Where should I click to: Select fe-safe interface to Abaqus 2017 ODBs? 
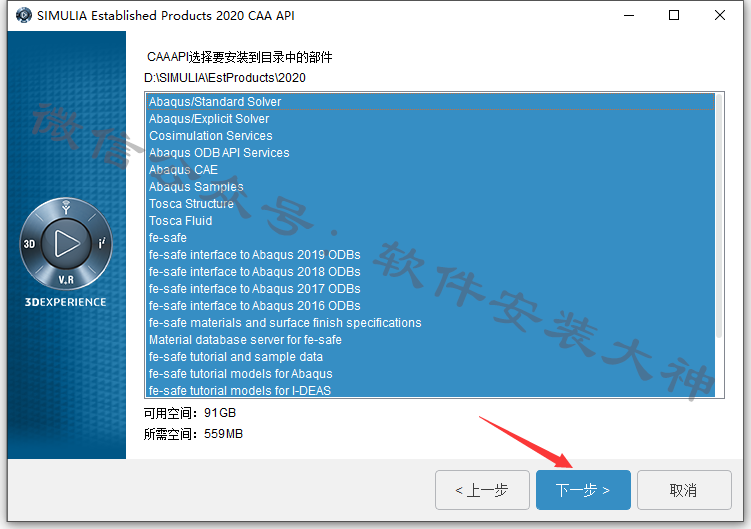(430, 289)
